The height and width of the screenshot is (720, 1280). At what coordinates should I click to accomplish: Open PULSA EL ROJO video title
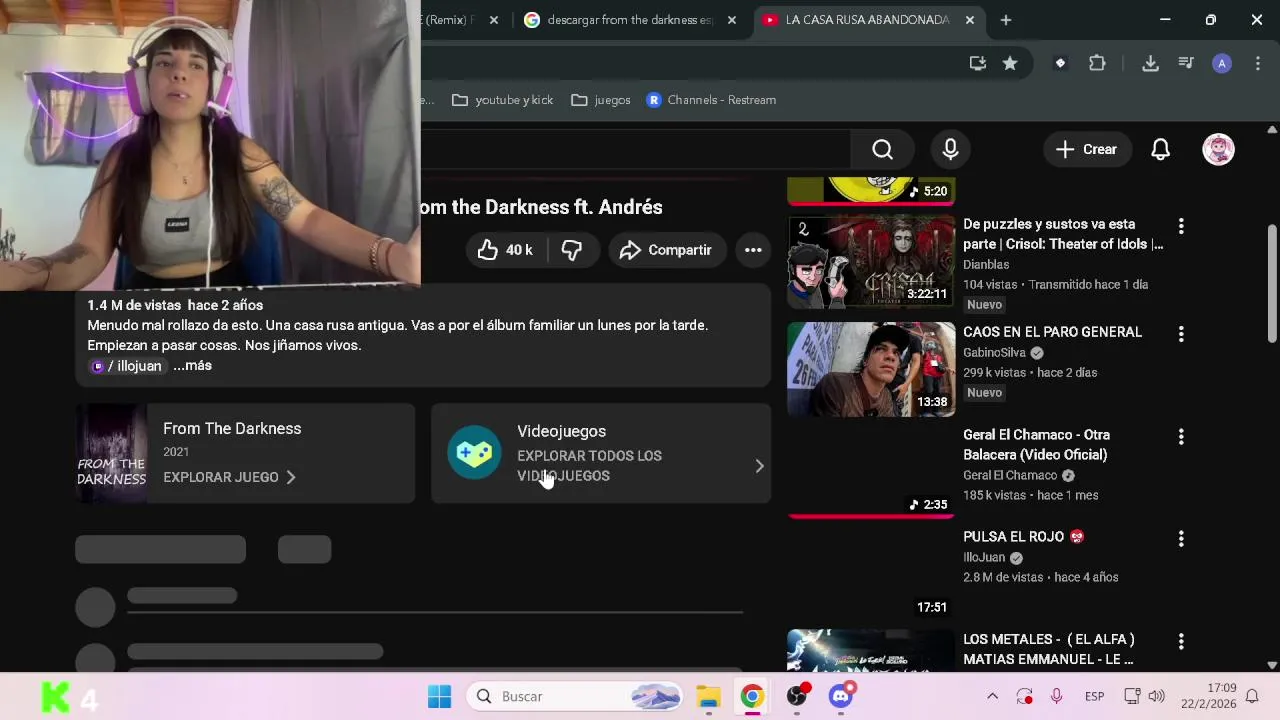pos(1023,537)
